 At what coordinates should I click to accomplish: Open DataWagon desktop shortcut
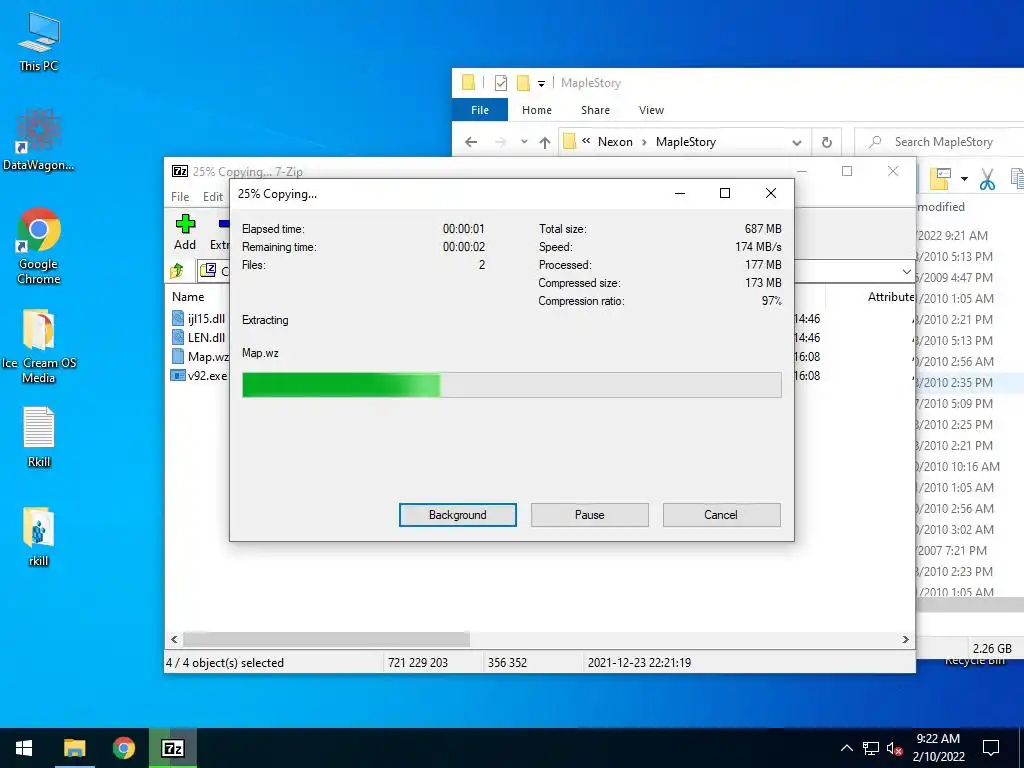tap(39, 139)
